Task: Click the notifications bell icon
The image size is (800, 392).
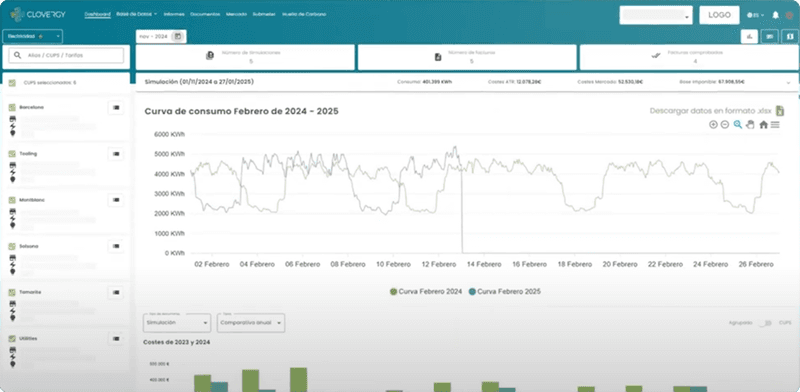Action: 776,15
